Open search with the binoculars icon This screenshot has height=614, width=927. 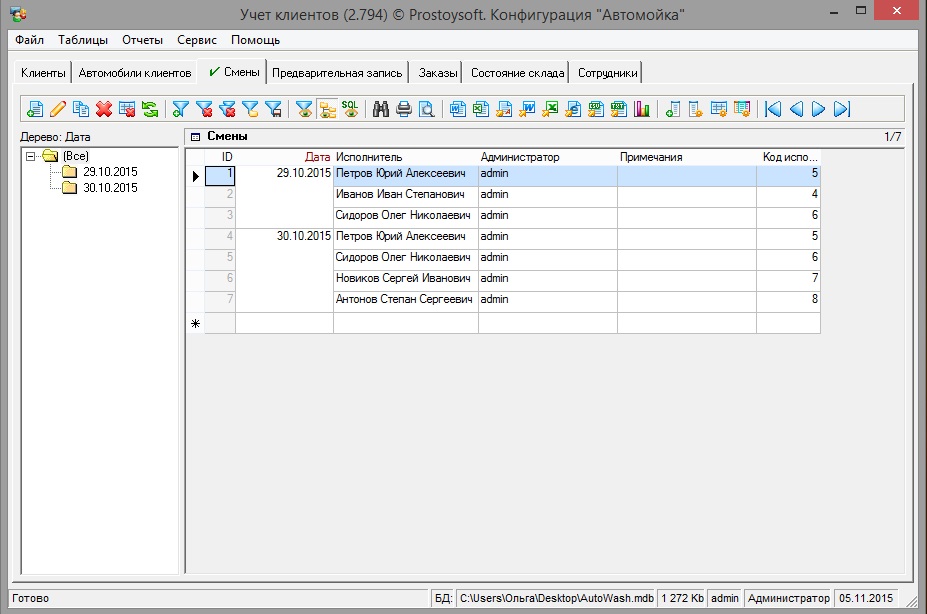click(x=381, y=109)
